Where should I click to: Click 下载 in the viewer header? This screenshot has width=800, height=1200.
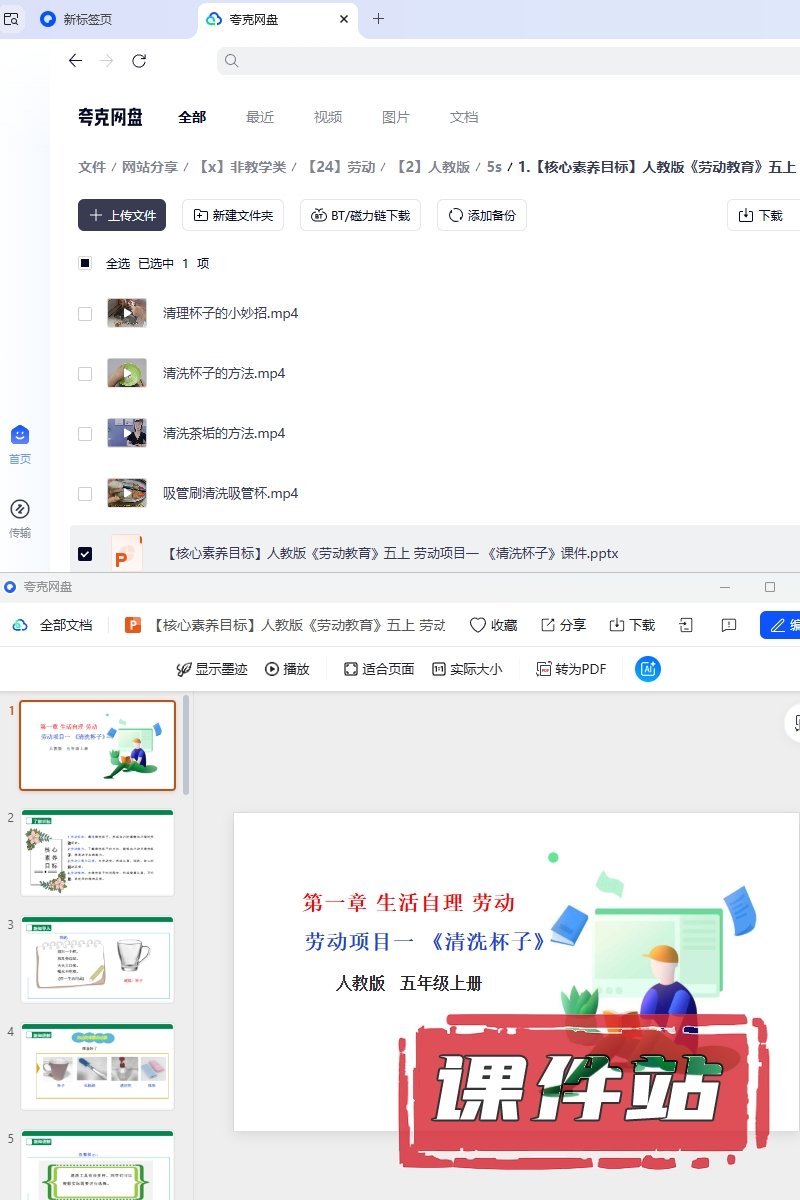click(632, 625)
